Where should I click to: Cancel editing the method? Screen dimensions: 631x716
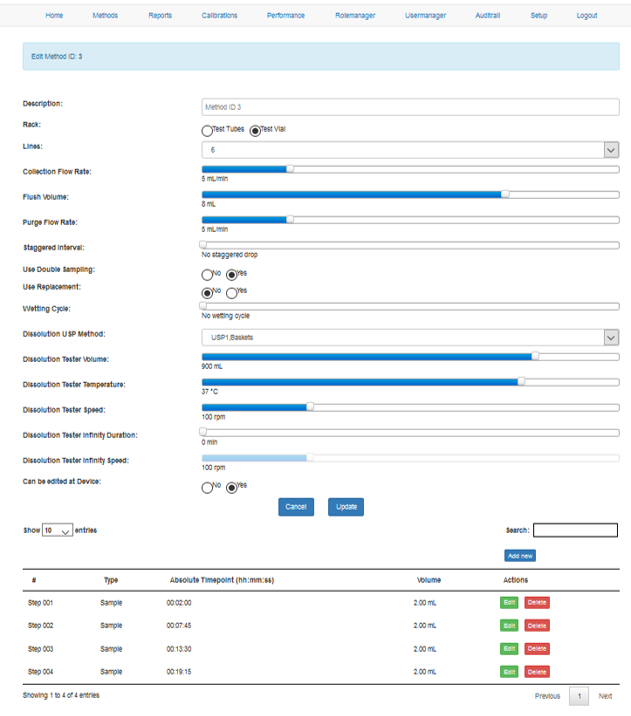pos(296,507)
